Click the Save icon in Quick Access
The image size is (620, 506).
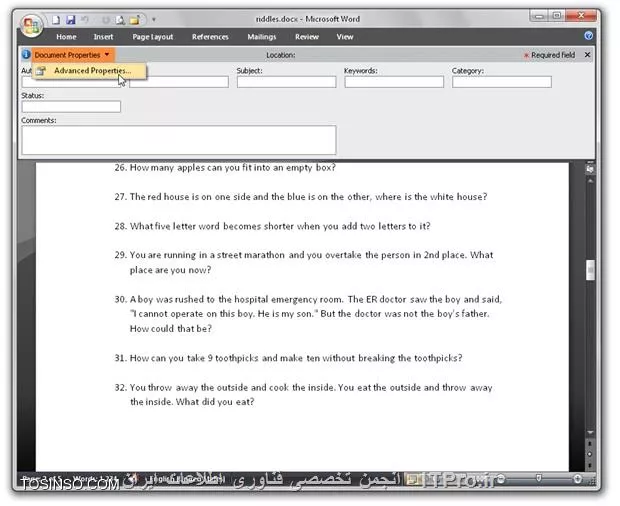(x=70, y=19)
